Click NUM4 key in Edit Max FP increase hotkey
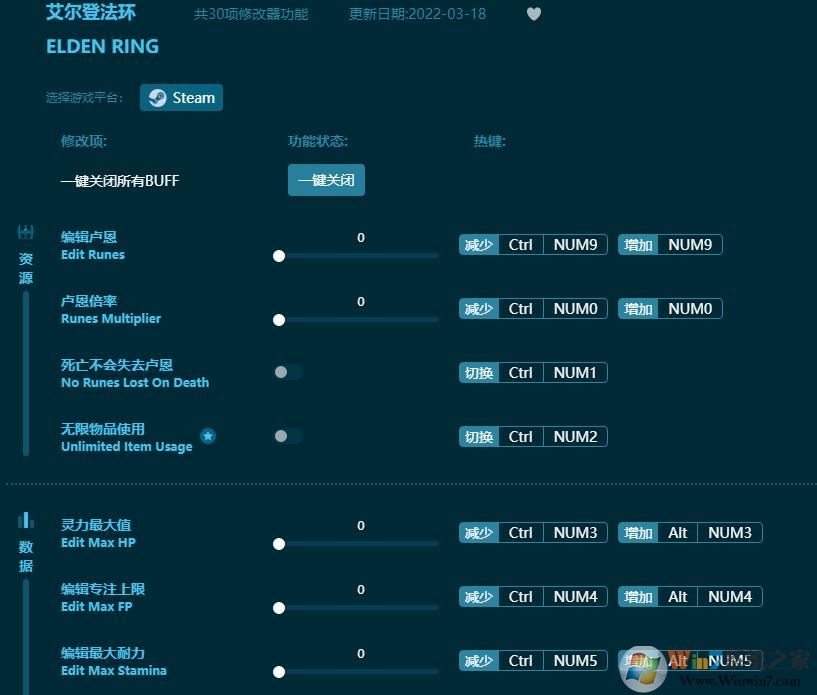 click(730, 597)
